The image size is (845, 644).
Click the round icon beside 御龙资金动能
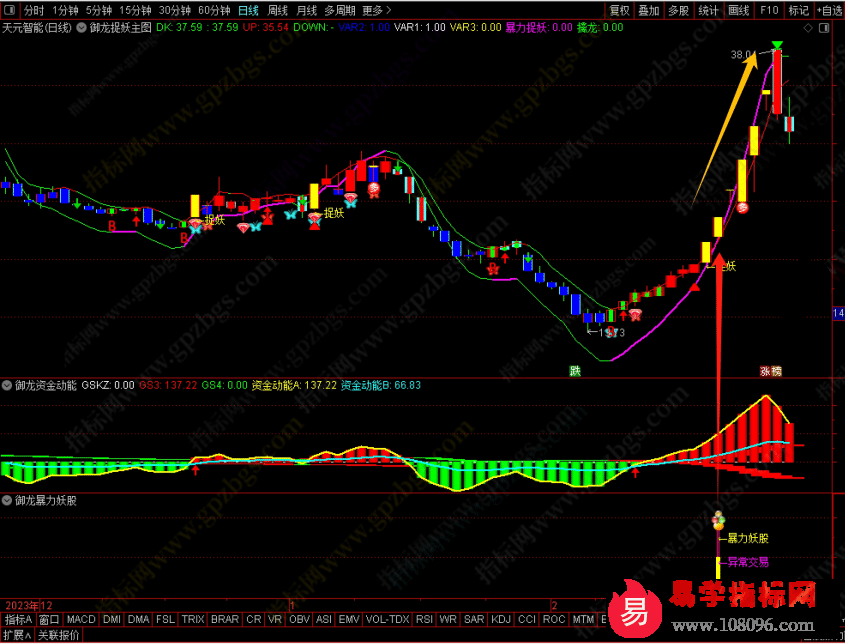(7, 385)
